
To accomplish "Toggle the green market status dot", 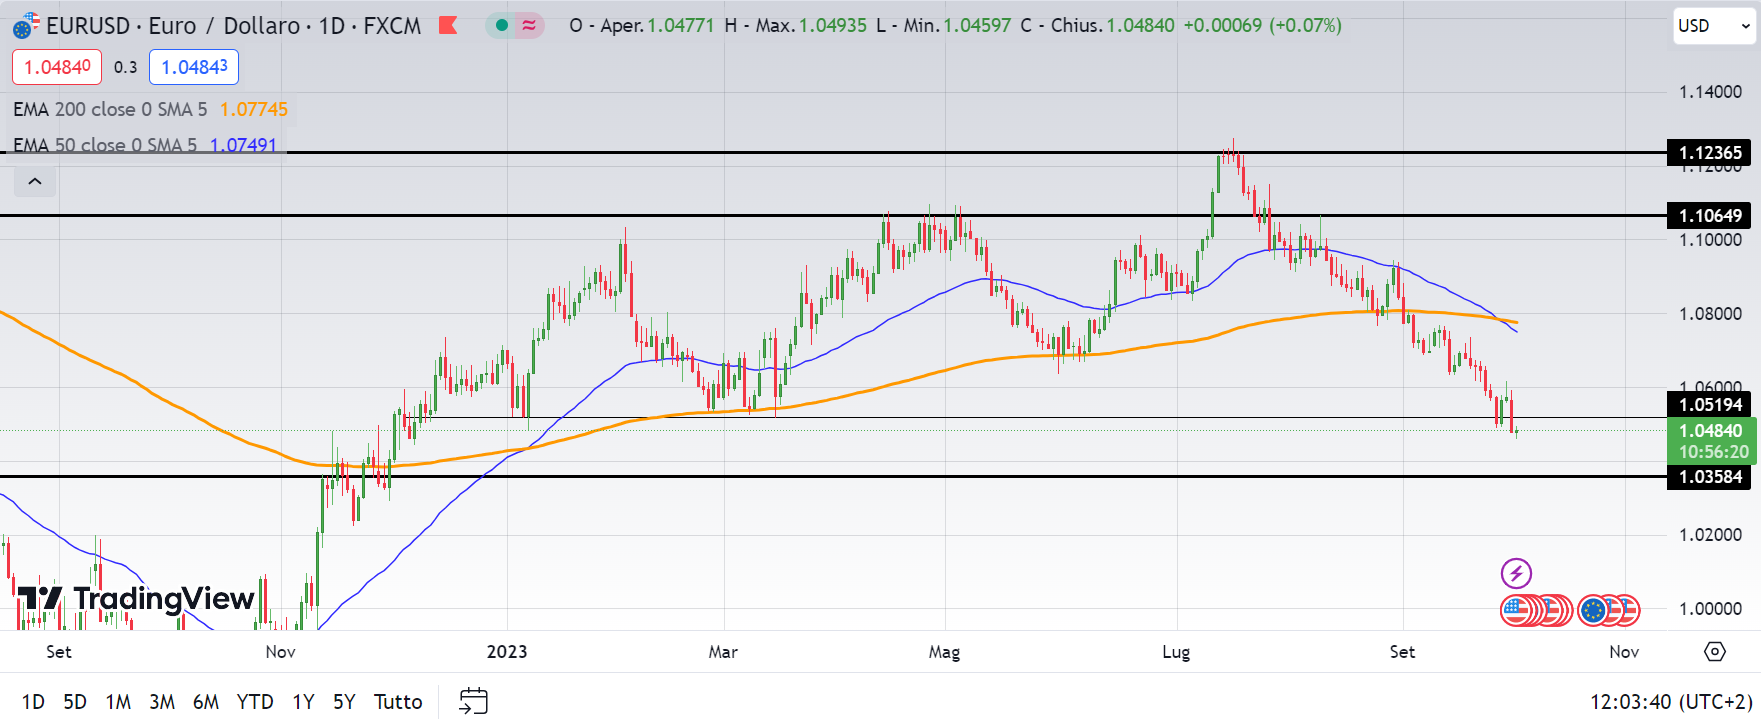I will (502, 26).
